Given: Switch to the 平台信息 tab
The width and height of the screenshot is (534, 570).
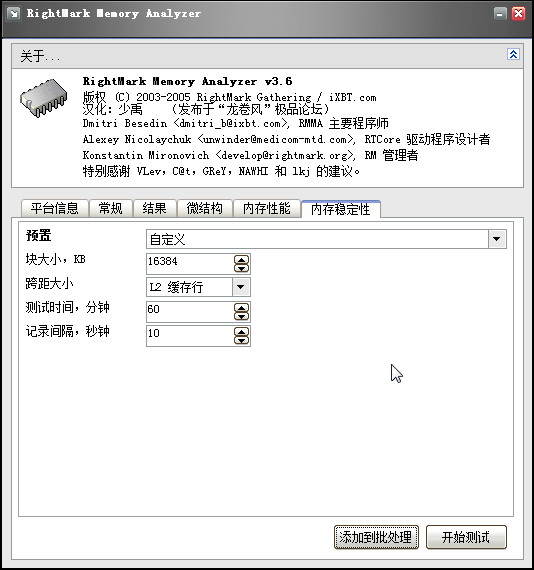Looking at the screenshot, I should point(55,209).
